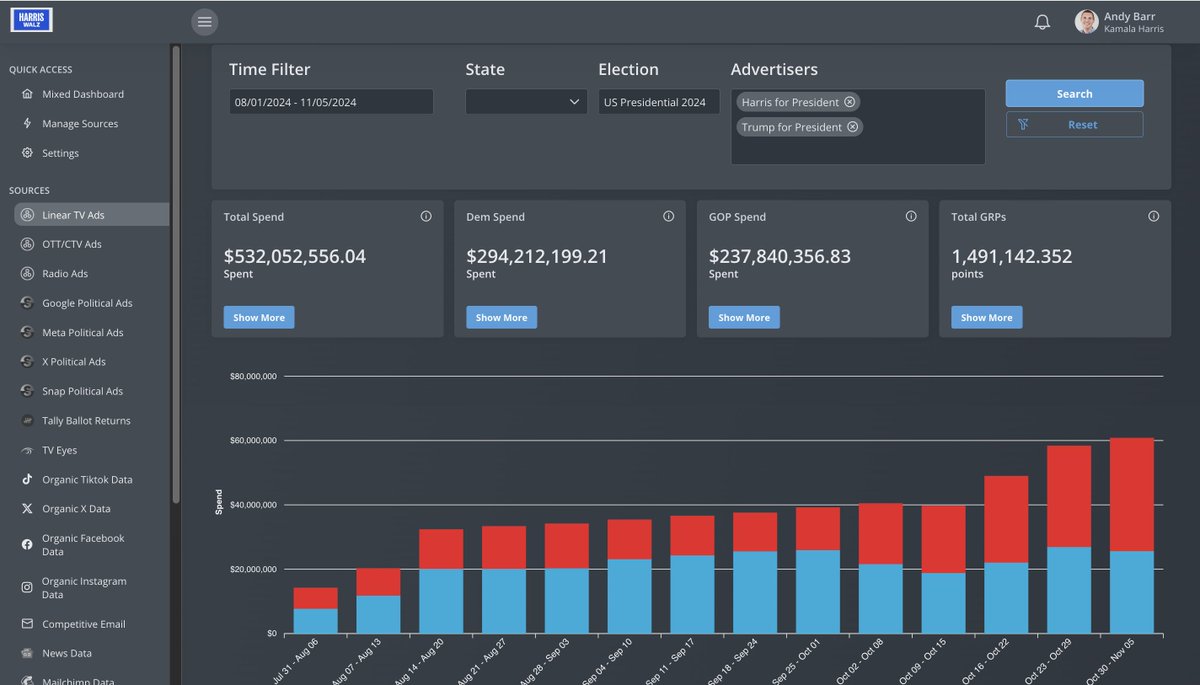Image resolution: width=1200 pixels, height=685 pixels.
Task: Click the $294,212,199.21 Dem spend value
Action: tap(537, 257)
